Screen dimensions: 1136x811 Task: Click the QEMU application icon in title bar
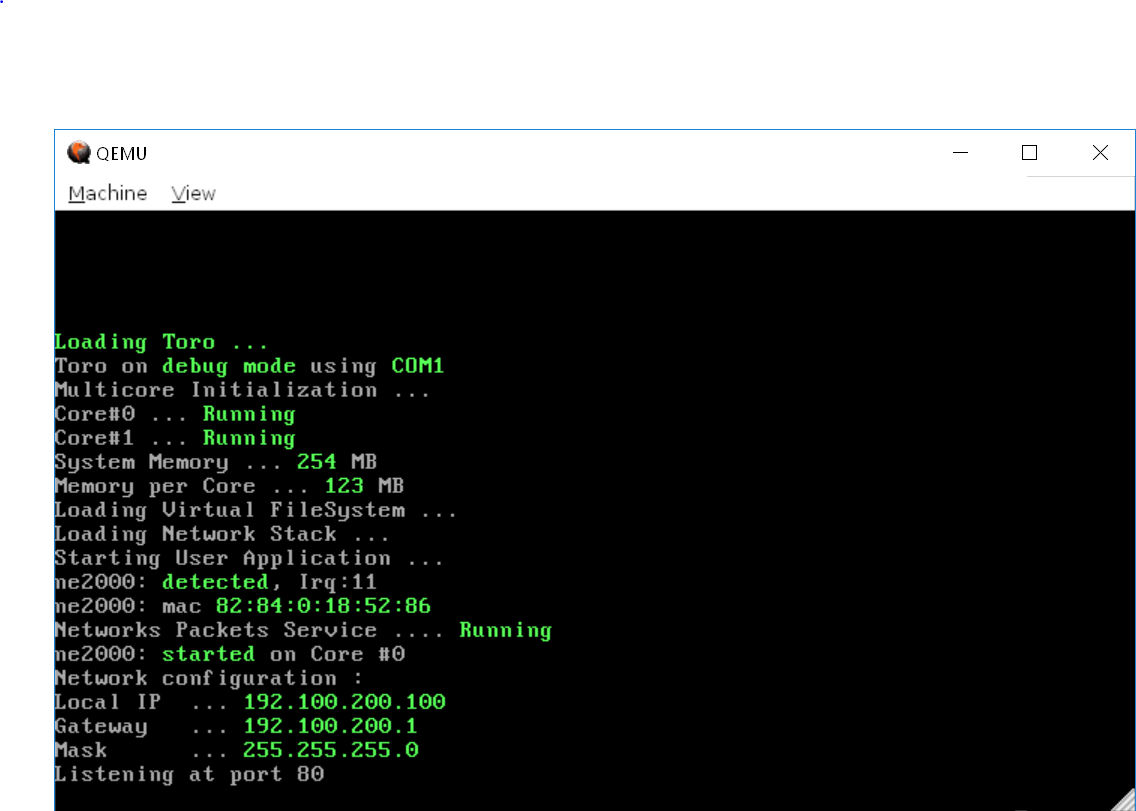click(78, 153)
